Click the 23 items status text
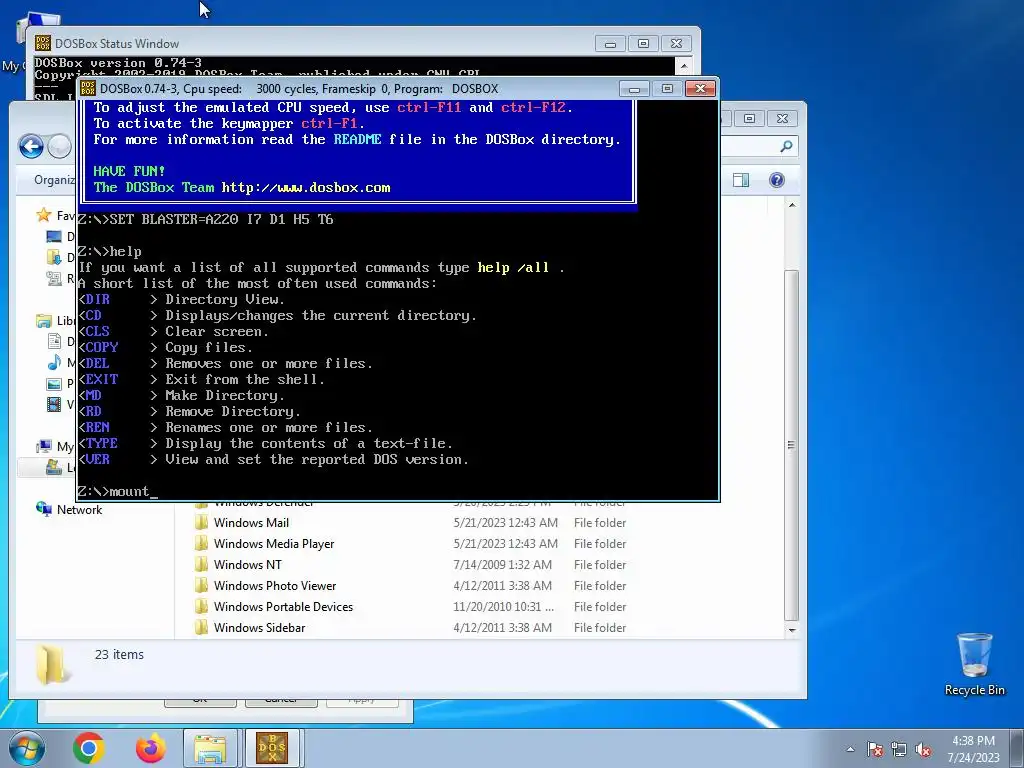This screenshot has width=1024, height=768. (119, 654)
